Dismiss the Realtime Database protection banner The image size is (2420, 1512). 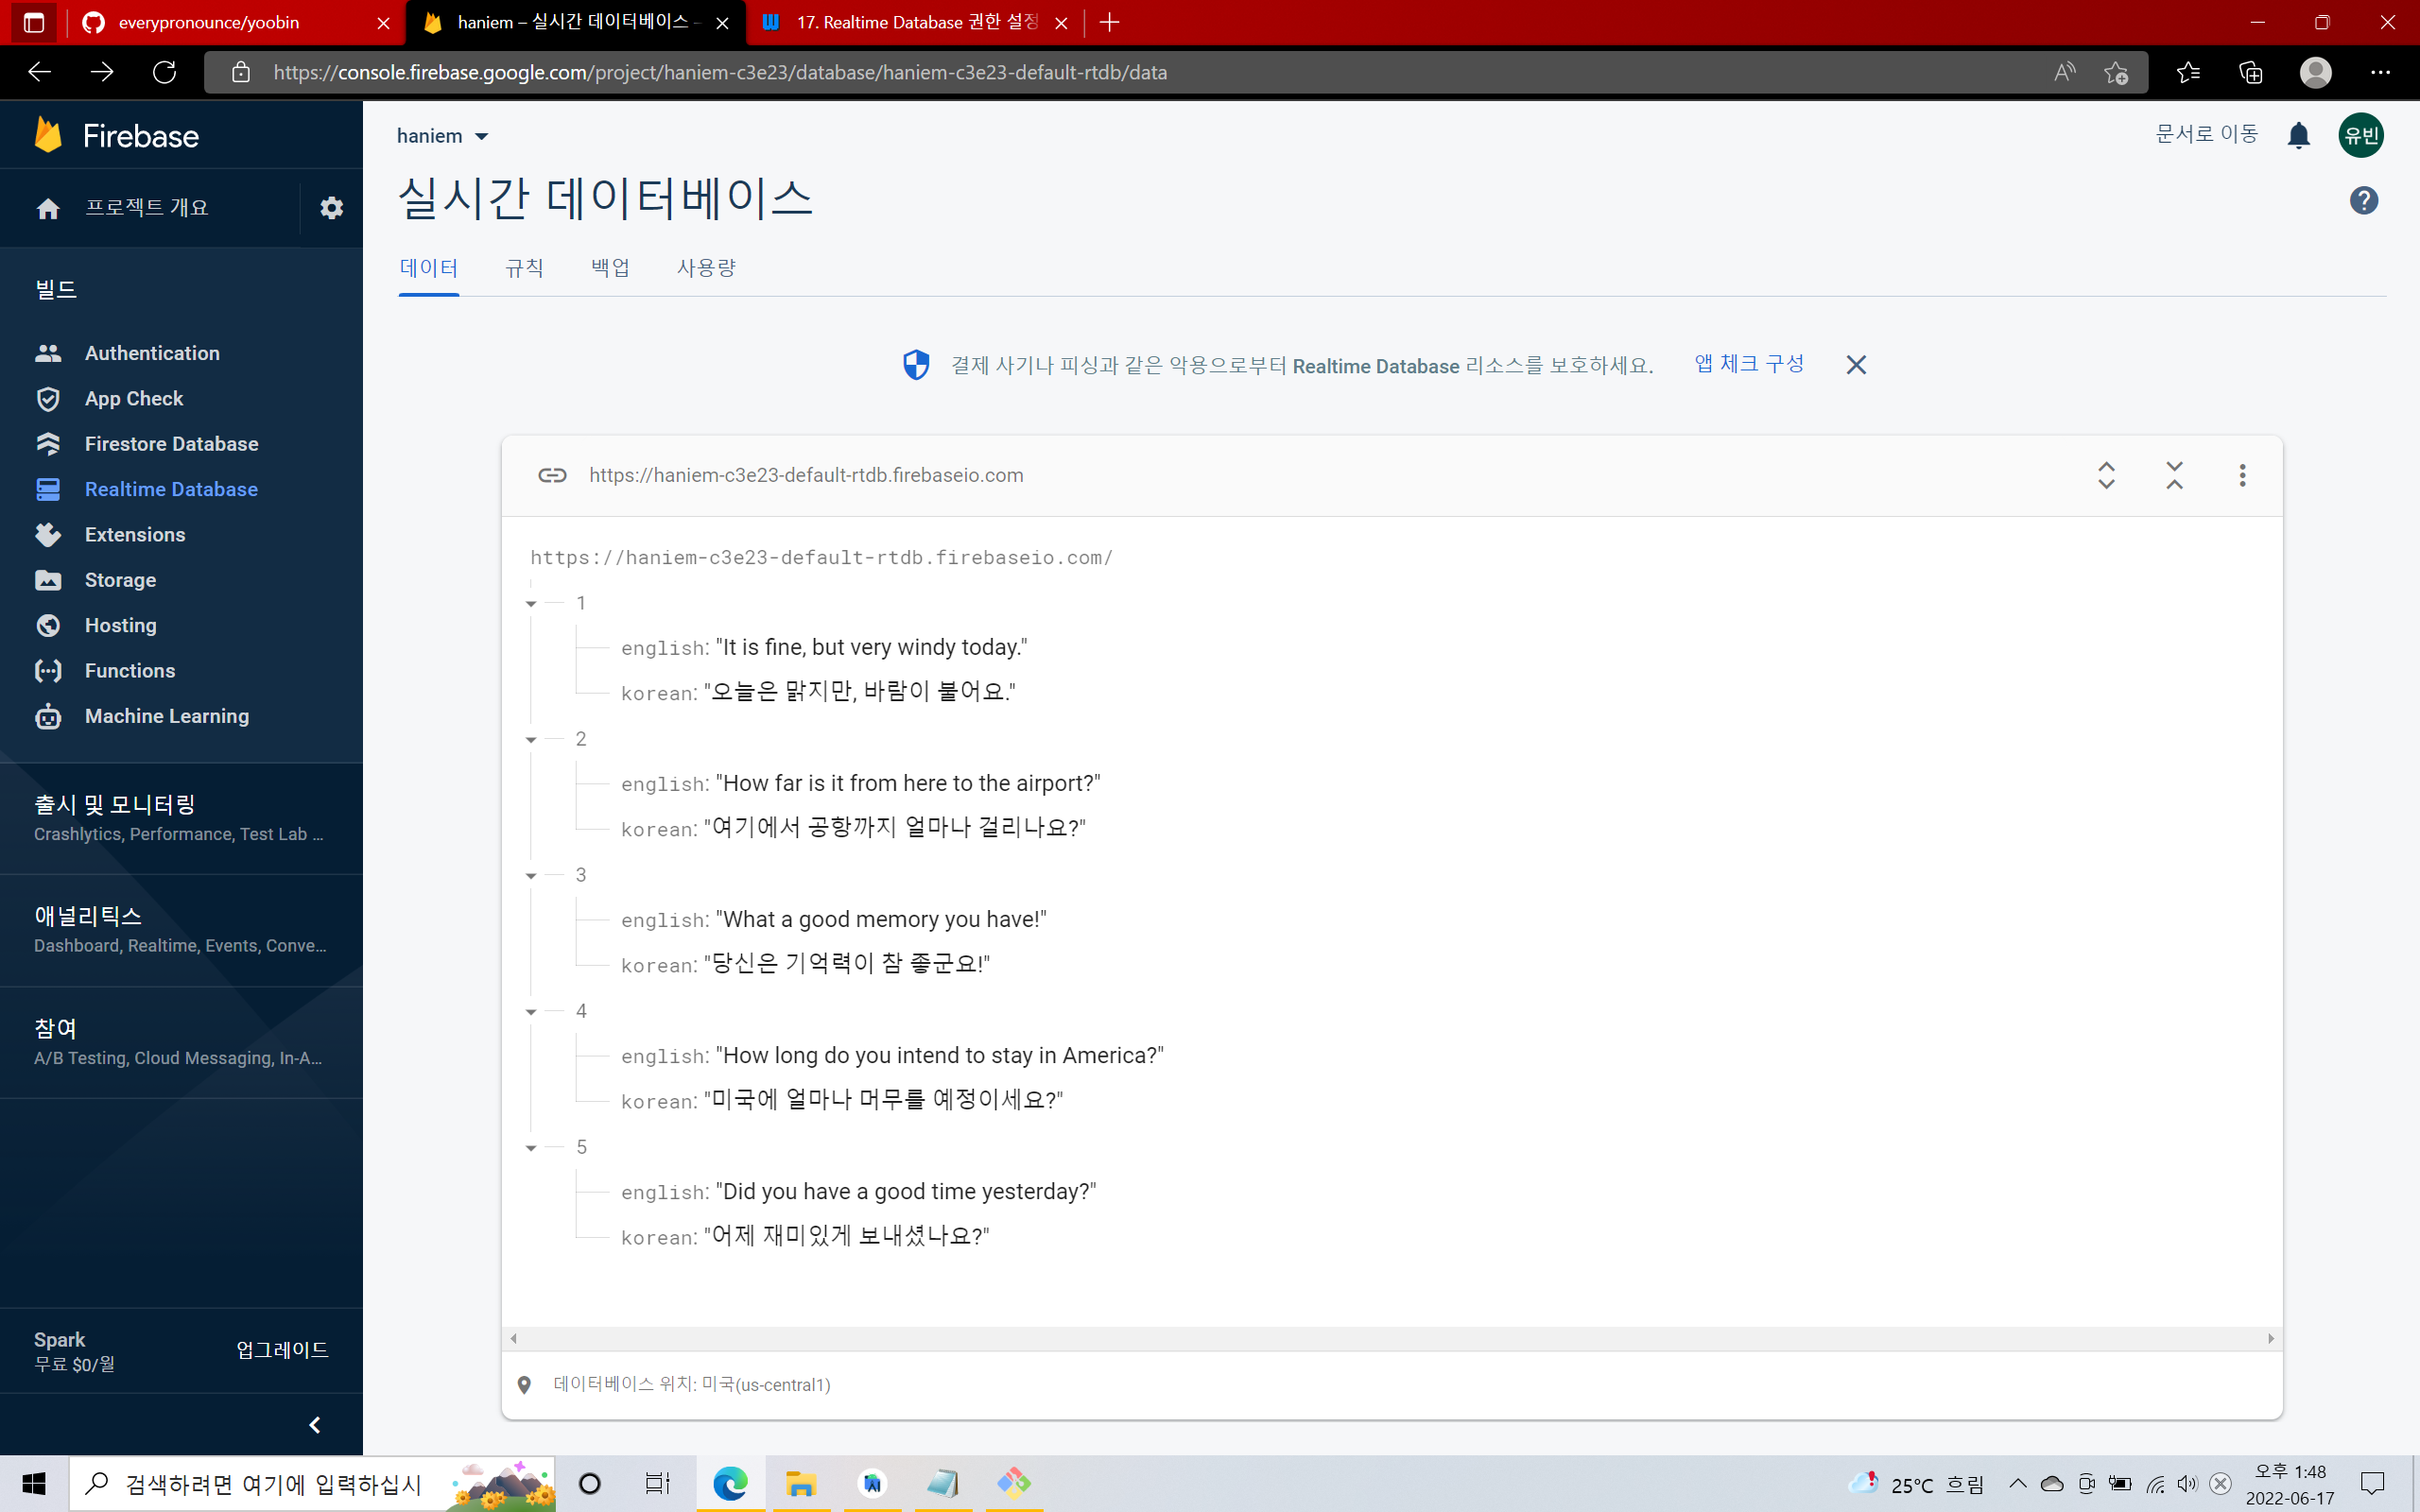1856,364
